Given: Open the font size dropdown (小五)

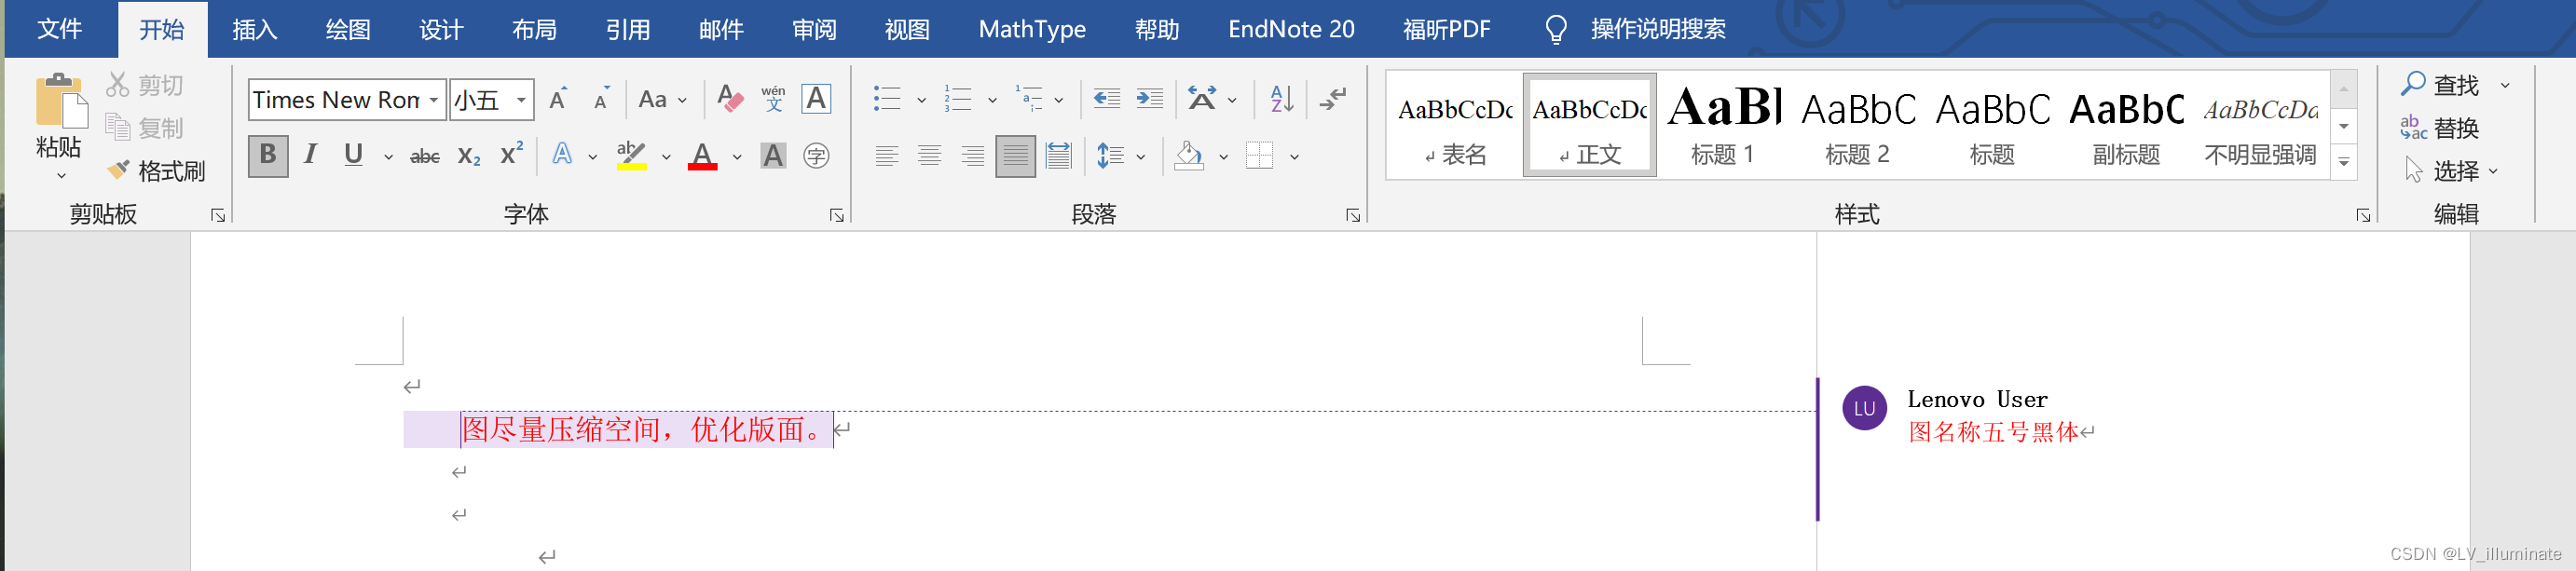Looking at the screenshot, I should [521, 100].
